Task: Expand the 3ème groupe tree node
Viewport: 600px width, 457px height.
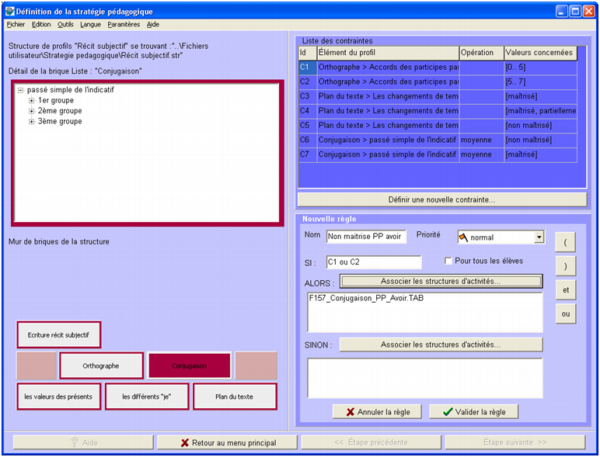Action: 31,122
